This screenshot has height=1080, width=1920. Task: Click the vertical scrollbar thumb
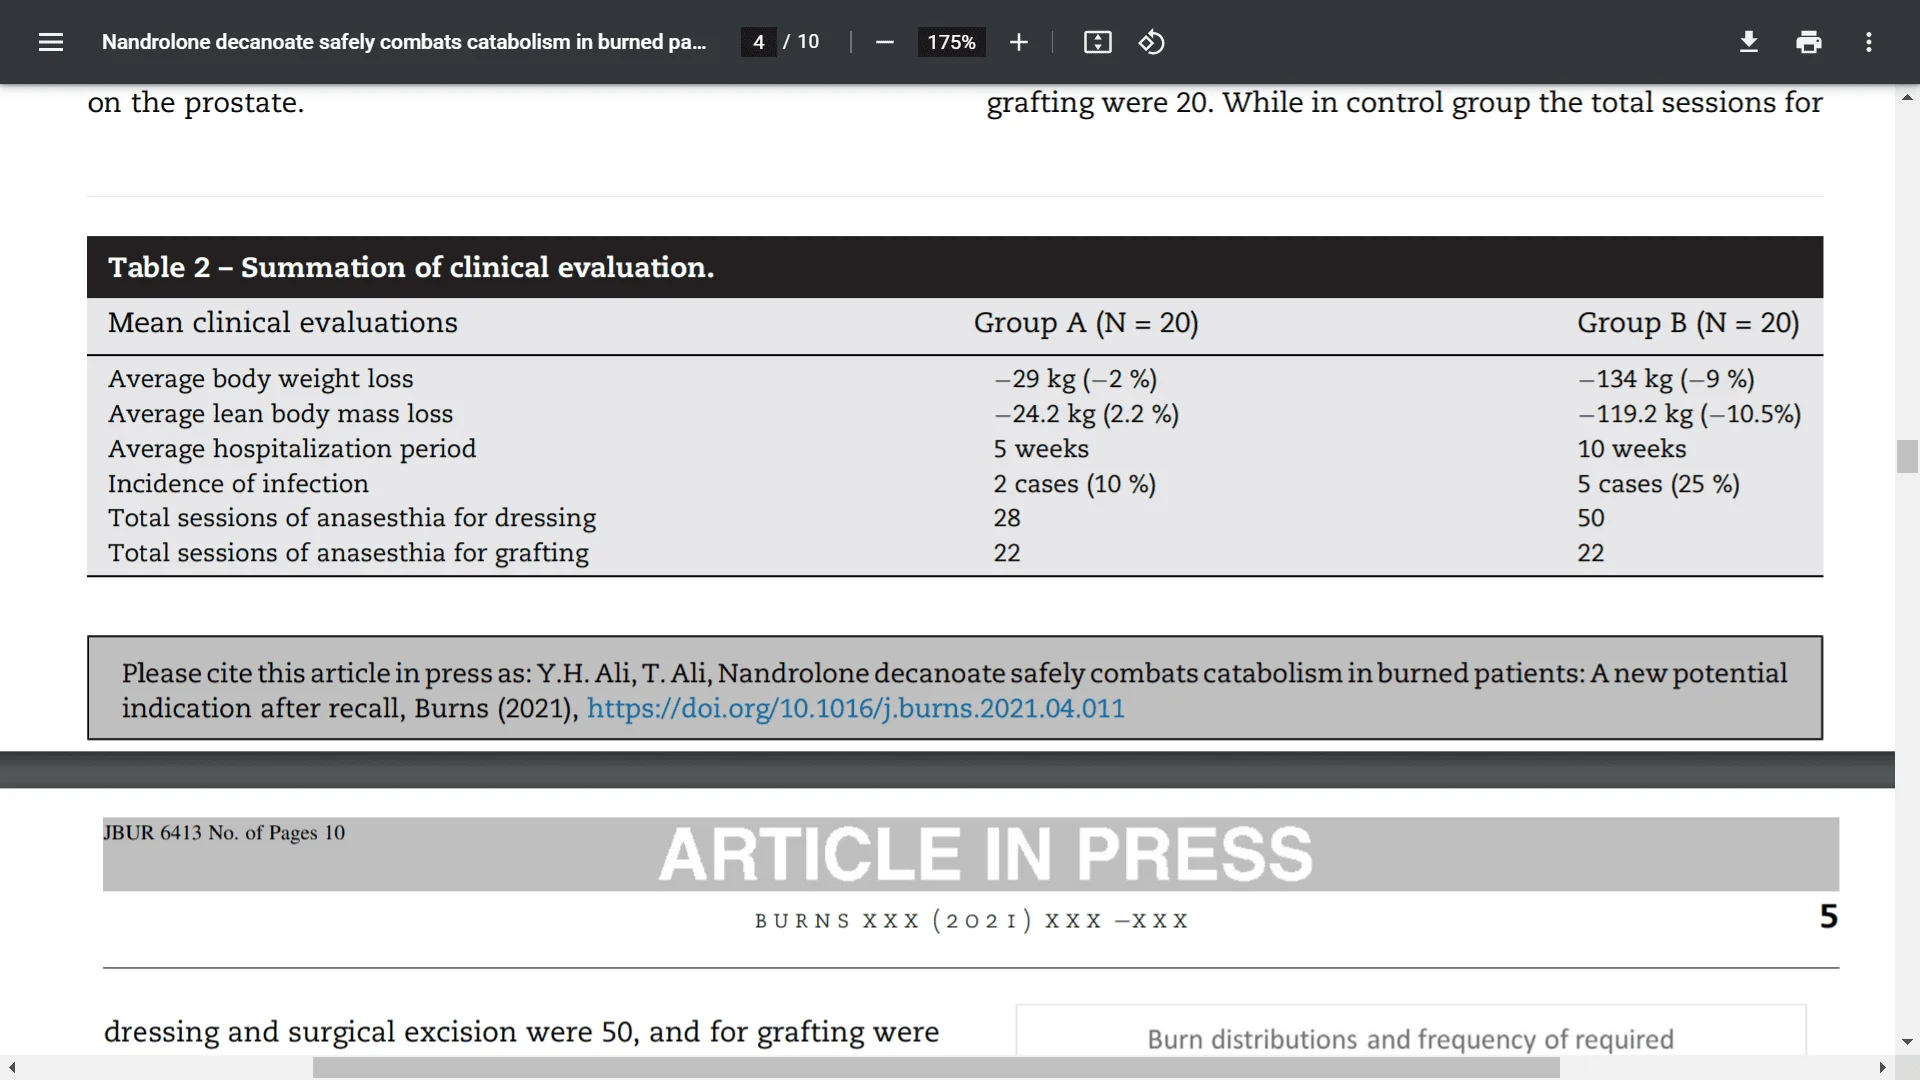point(1907,456)
